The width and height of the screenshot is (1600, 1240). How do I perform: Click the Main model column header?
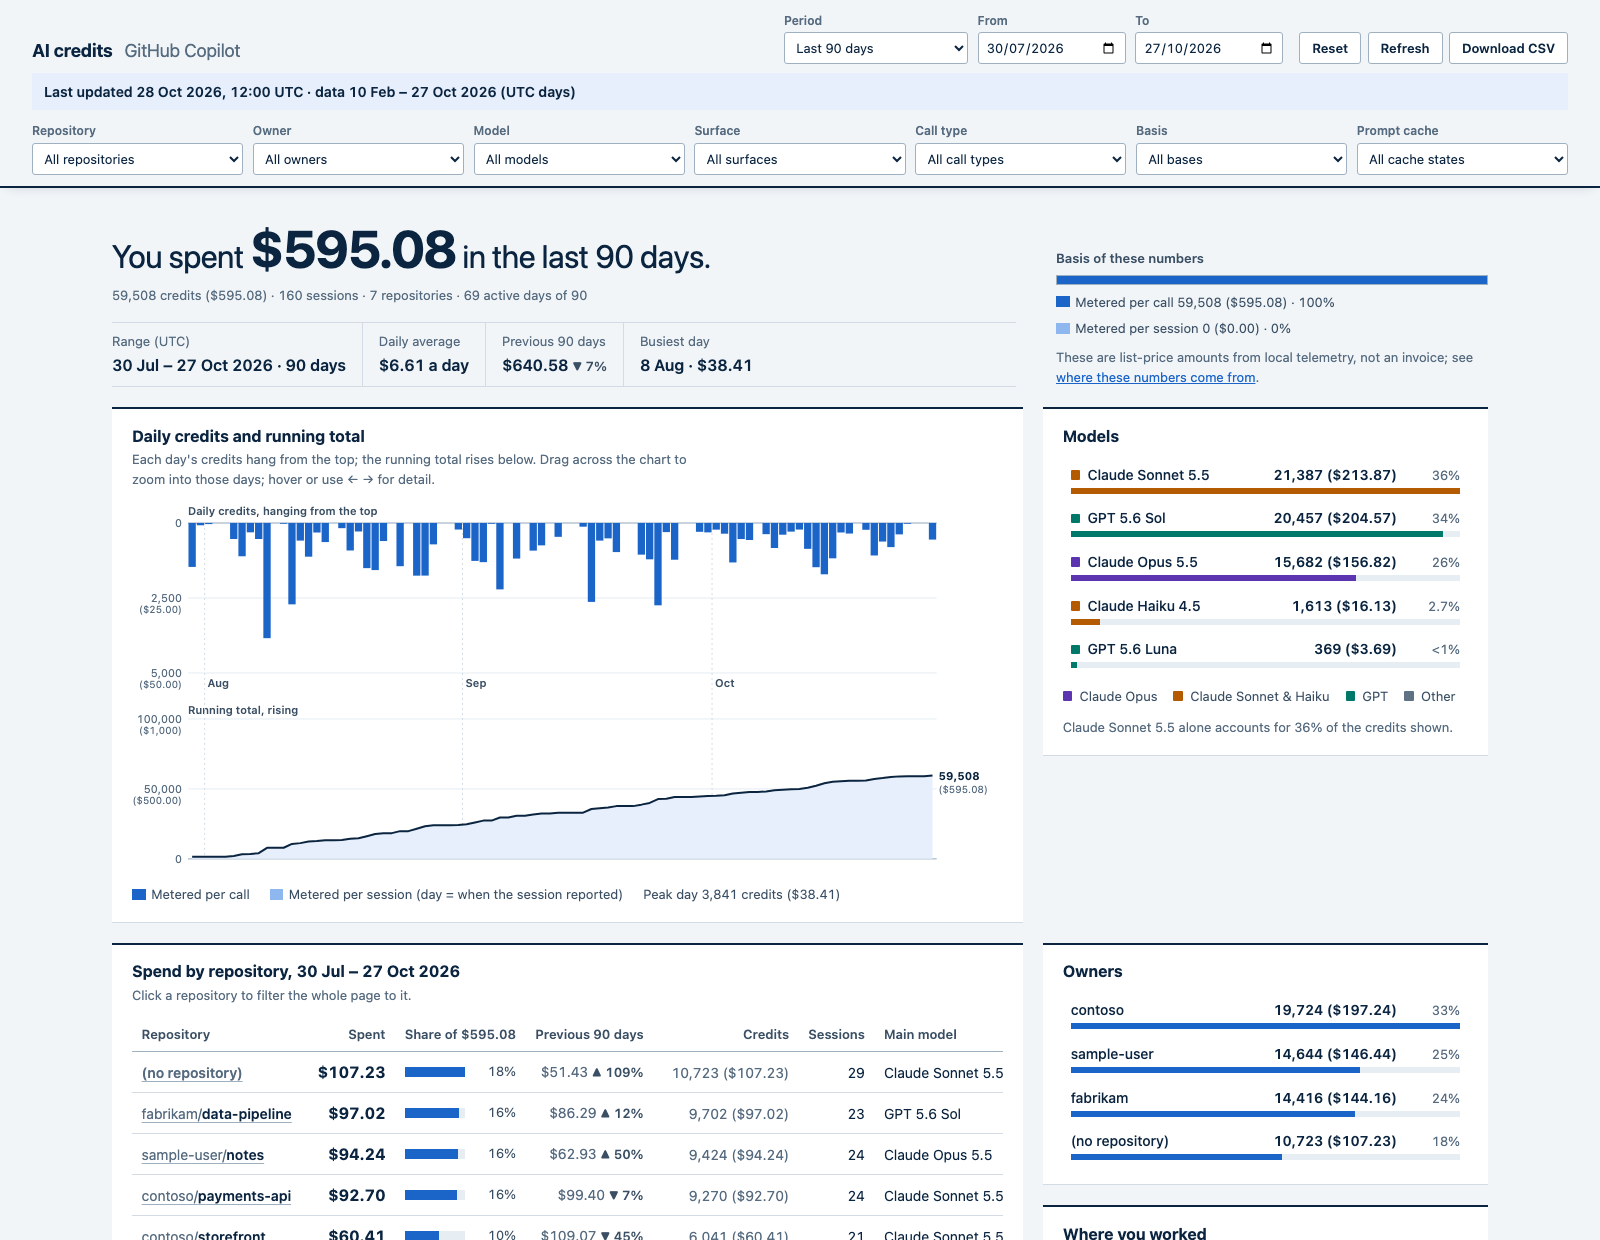coord(920,1034)
